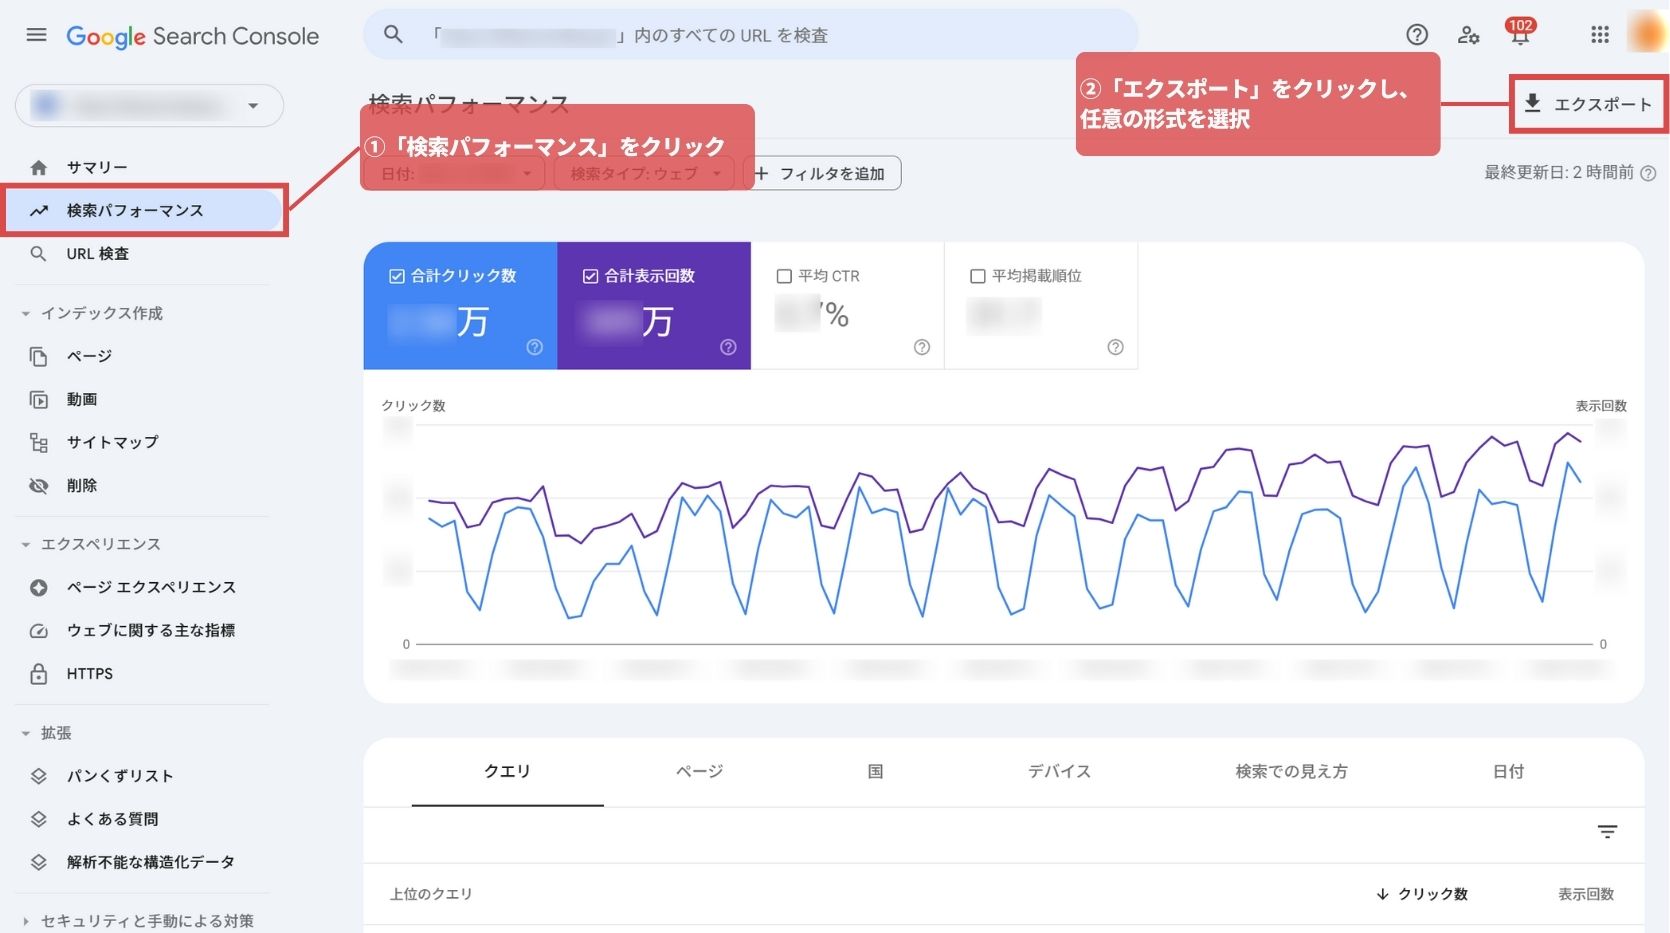Click the Google Search Console logo
The height and width of the screenshot is (933, 1670).
coord(193,36)
